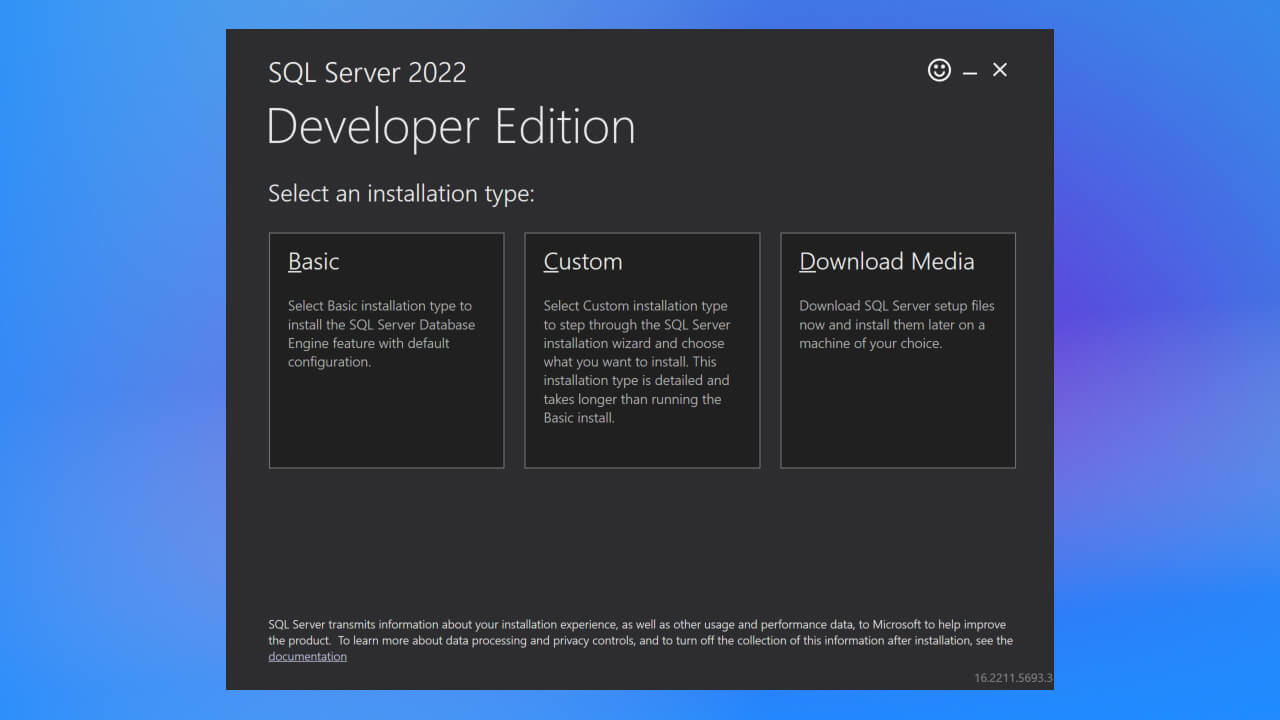The width and height of the screenshot is (1280, 720).
Task: Click version number 16.2211.5693.3
Action: (x=1013, y=678)
